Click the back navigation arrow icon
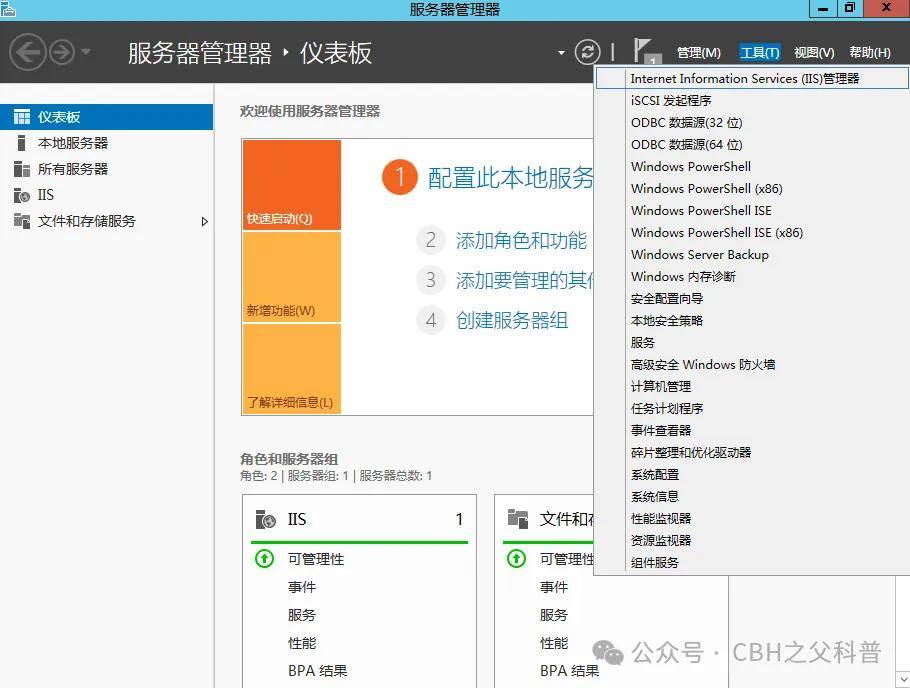The height and width of the screenshot is (688, 910). 28,52
